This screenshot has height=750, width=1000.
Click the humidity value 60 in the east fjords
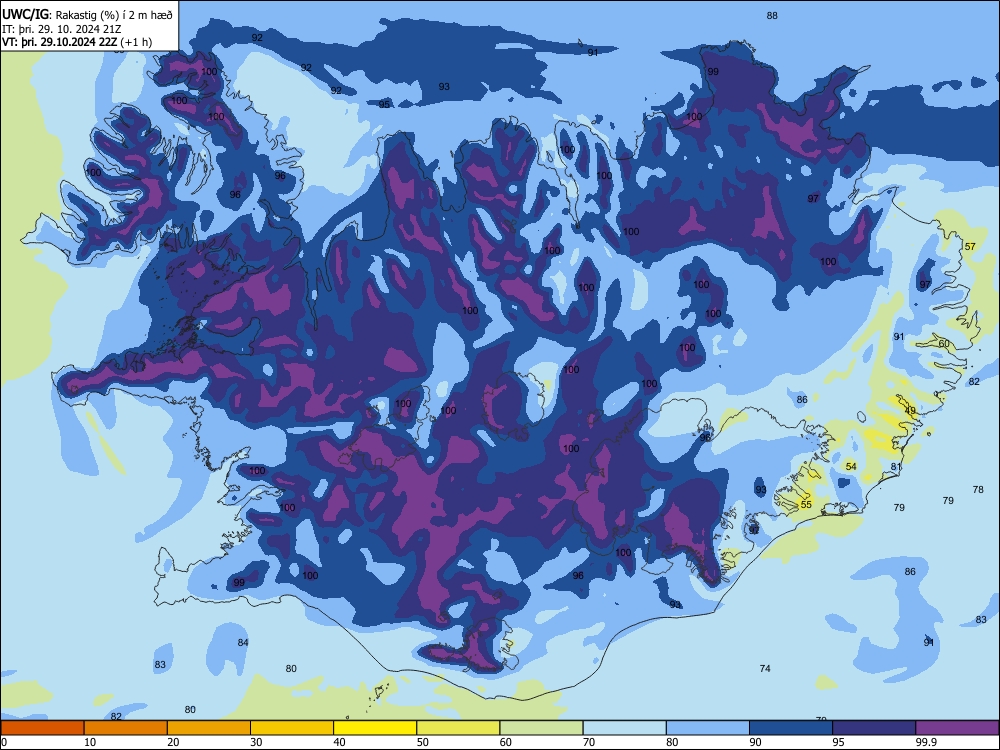[x=944, y=344]
